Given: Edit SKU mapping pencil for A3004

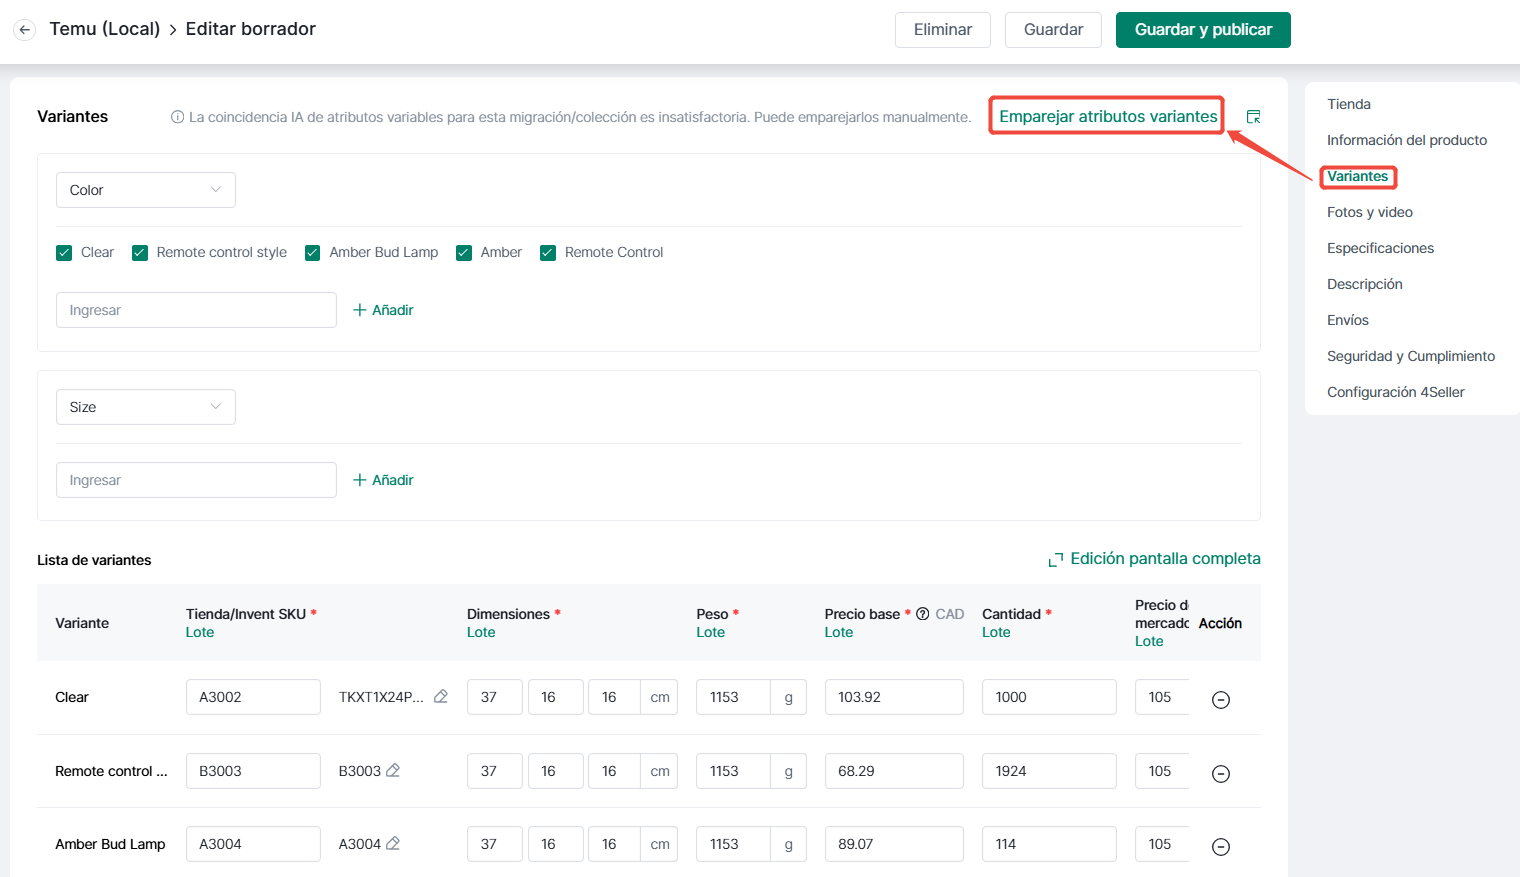Looking at the screenshot, I should pyautogui.click(x=393, y=844).
